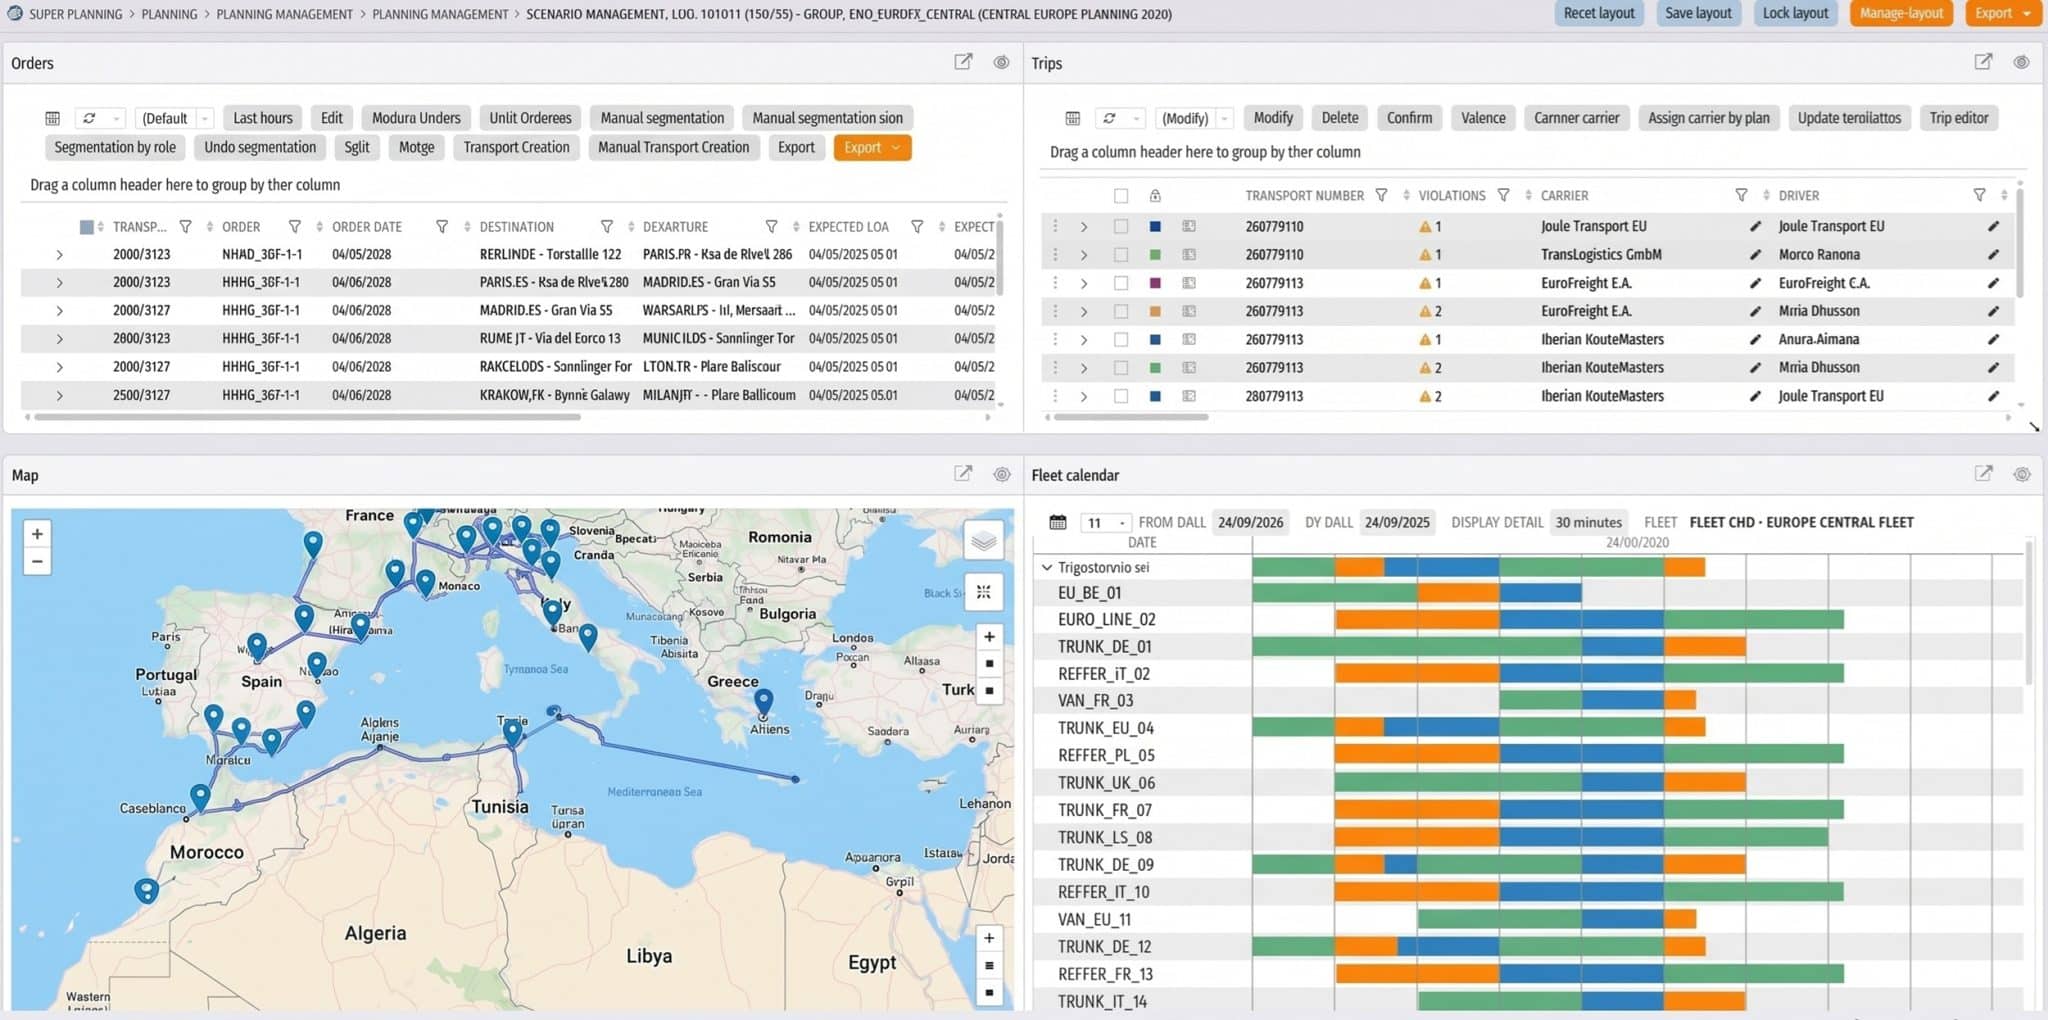The image size is (2048, 1020).
Task: Open Orders panel in new window
Action: point(962,62)
